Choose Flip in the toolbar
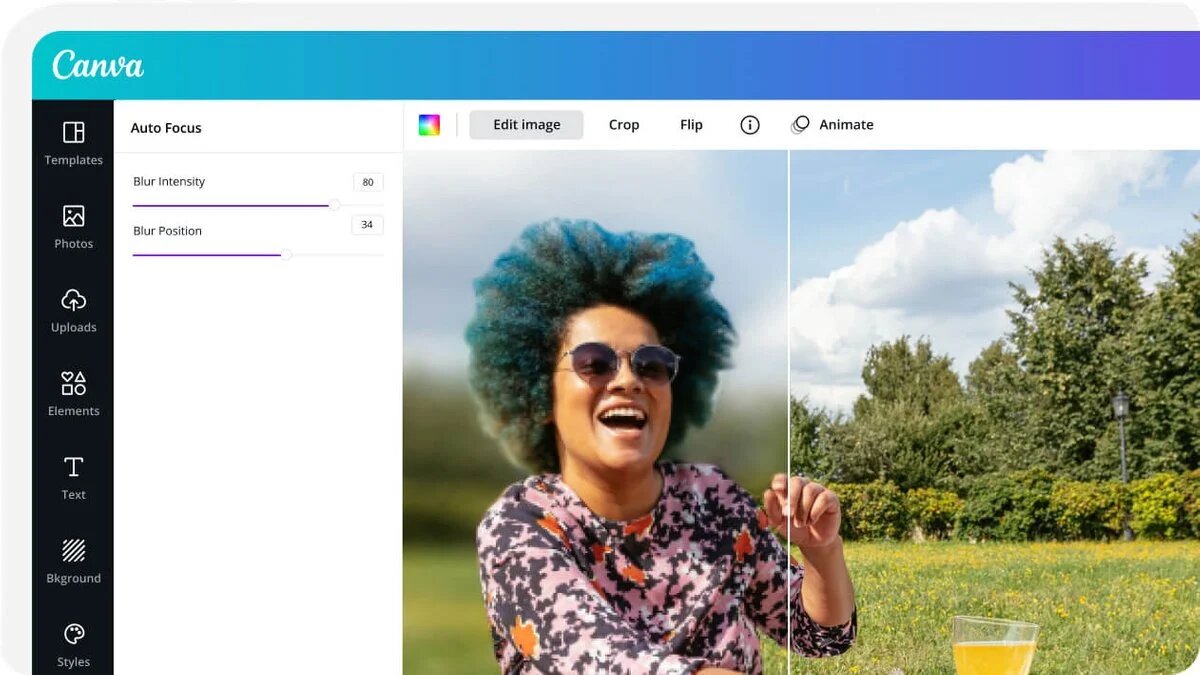The image size is (1200, 675). pos(691,125)
